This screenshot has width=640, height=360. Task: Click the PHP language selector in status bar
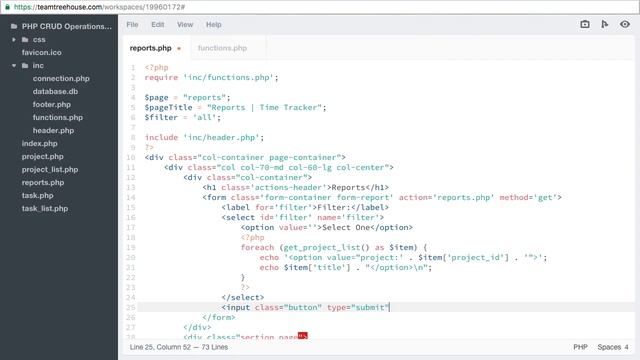tap(580, 347)
